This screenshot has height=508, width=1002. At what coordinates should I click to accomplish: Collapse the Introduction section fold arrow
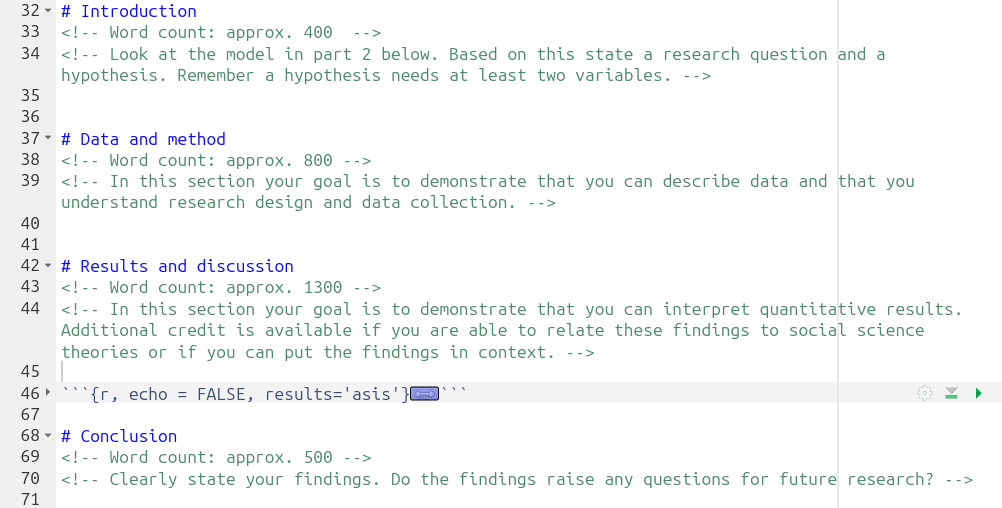[48, 11]
